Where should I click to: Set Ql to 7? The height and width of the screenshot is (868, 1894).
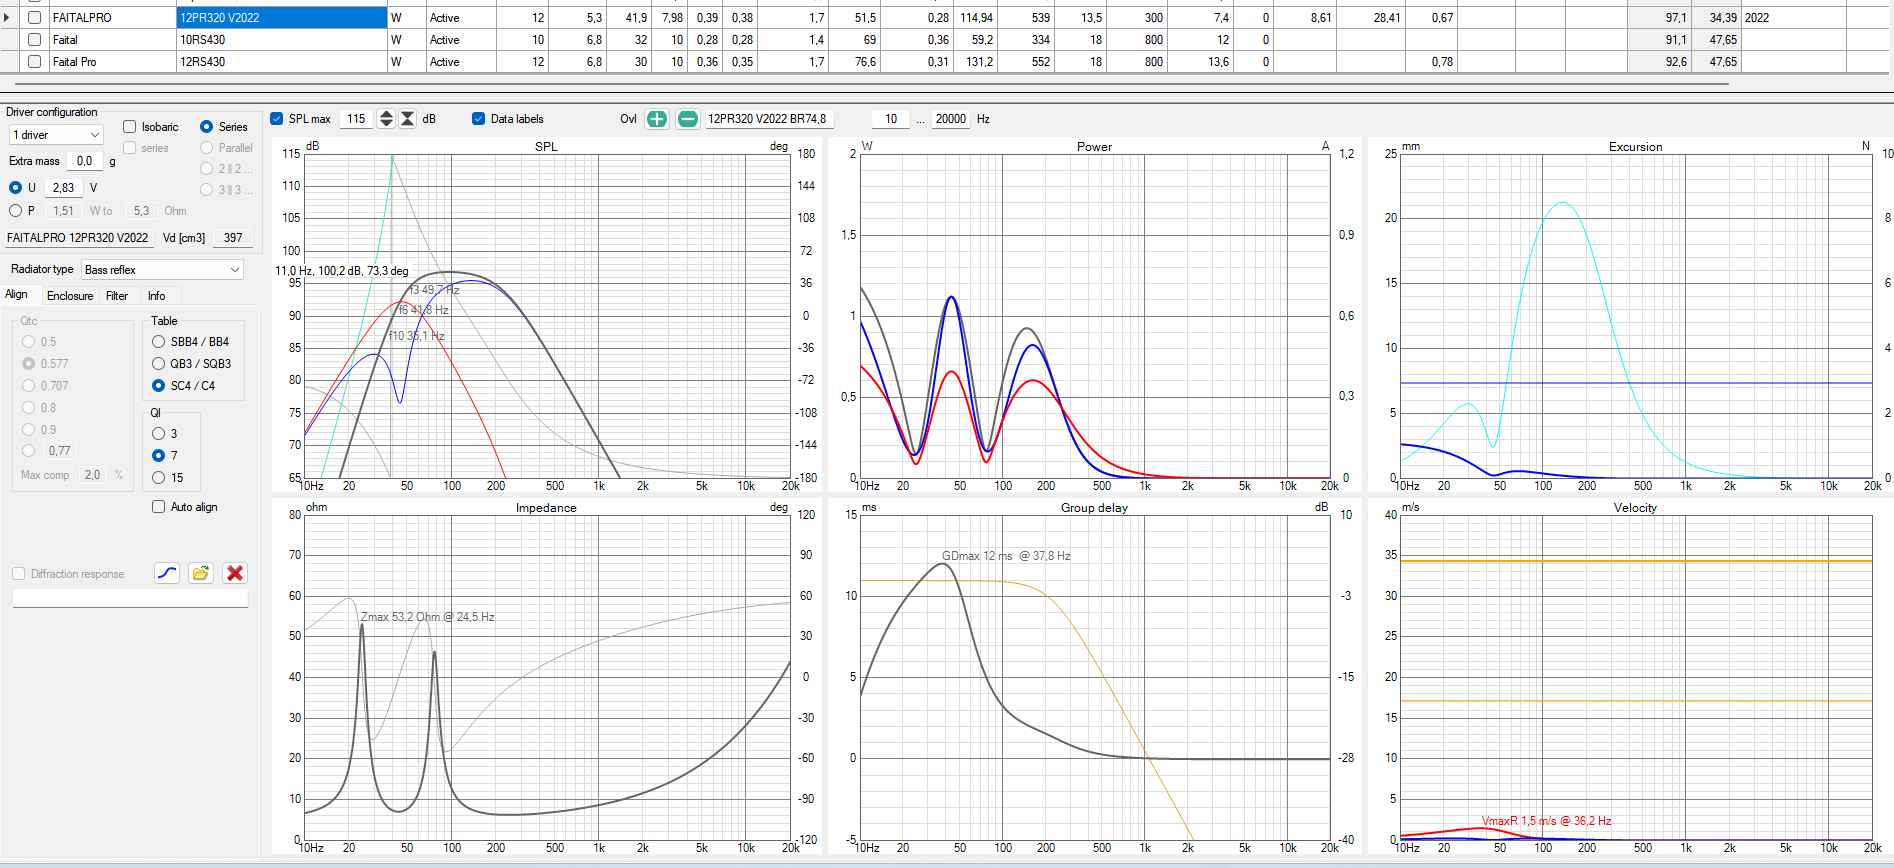[158, 456]
